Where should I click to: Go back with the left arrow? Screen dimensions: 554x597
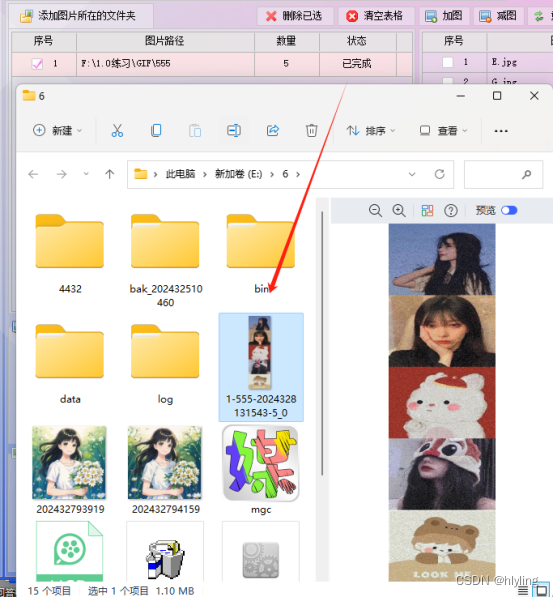coord(34,174)
